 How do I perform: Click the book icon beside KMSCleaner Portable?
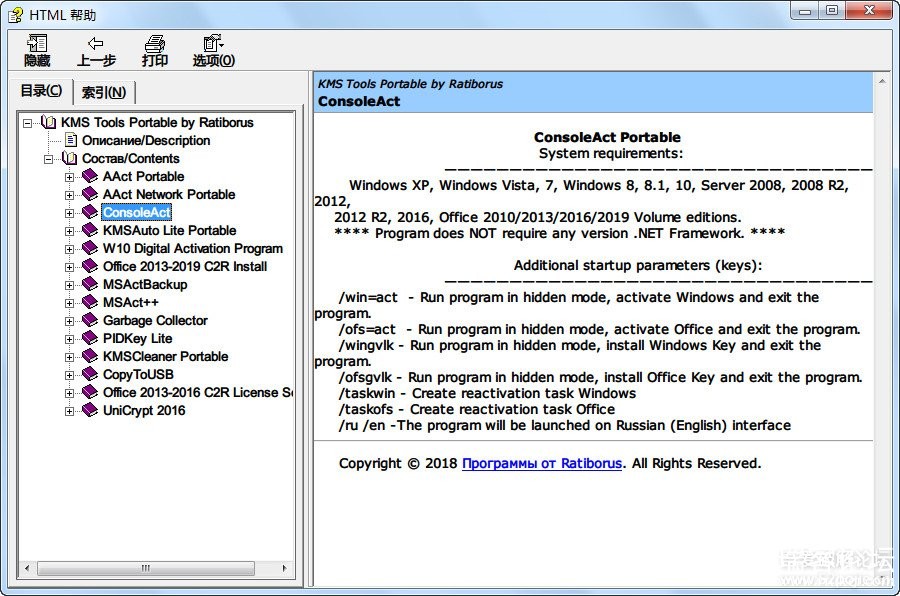coord(90,357)
